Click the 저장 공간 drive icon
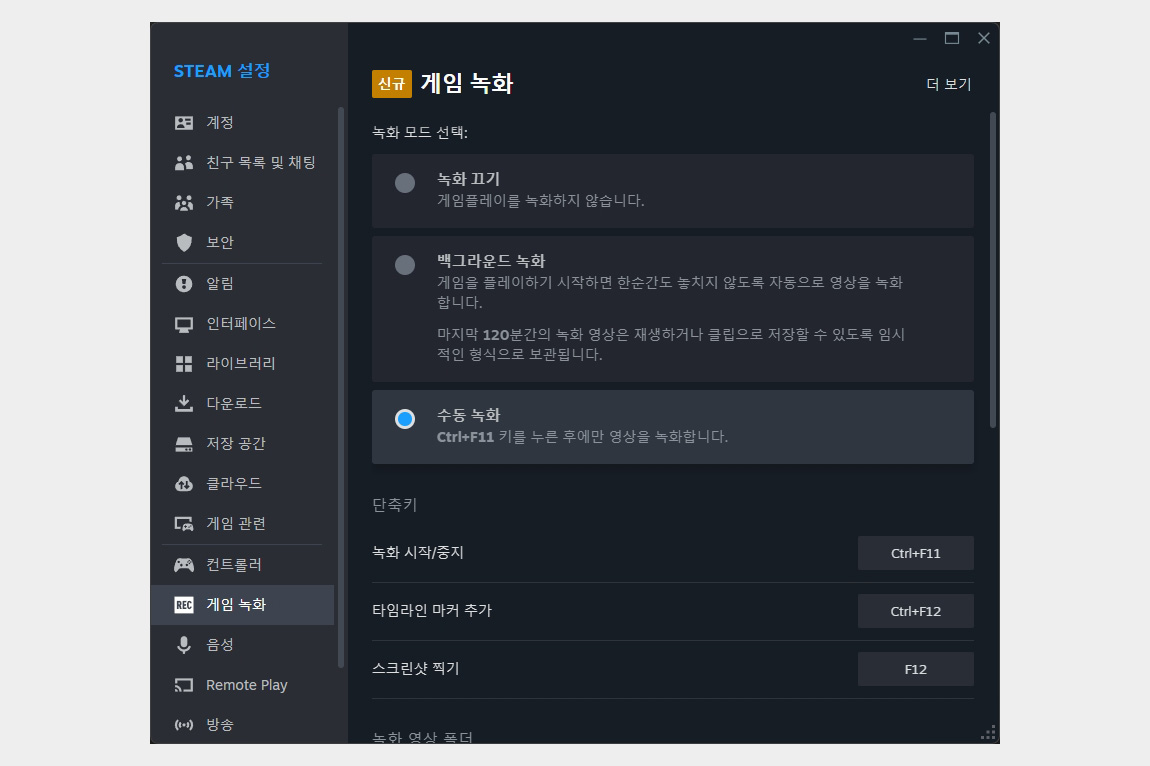The height and width of the screenshot is (766, 1150). coord(184,444)
